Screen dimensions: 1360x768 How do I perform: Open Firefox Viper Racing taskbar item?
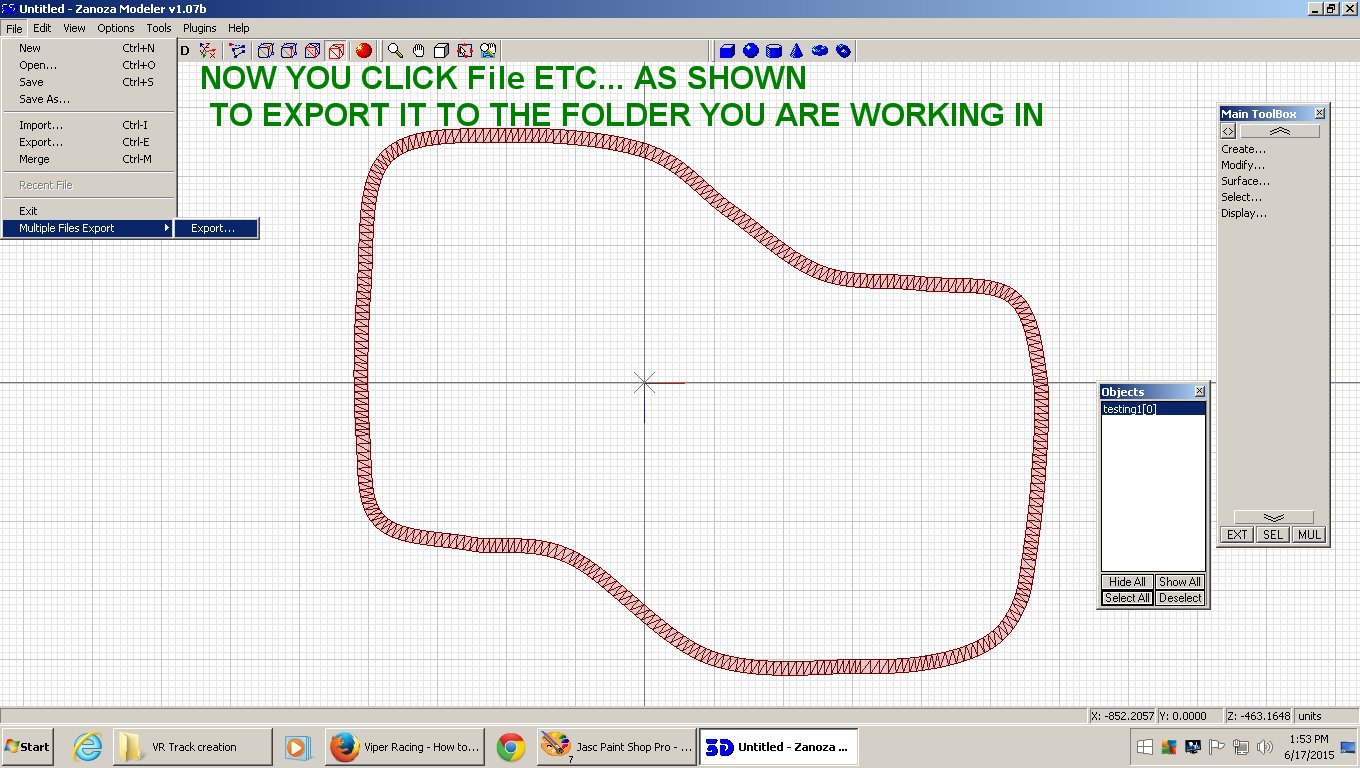pos(407,747)
